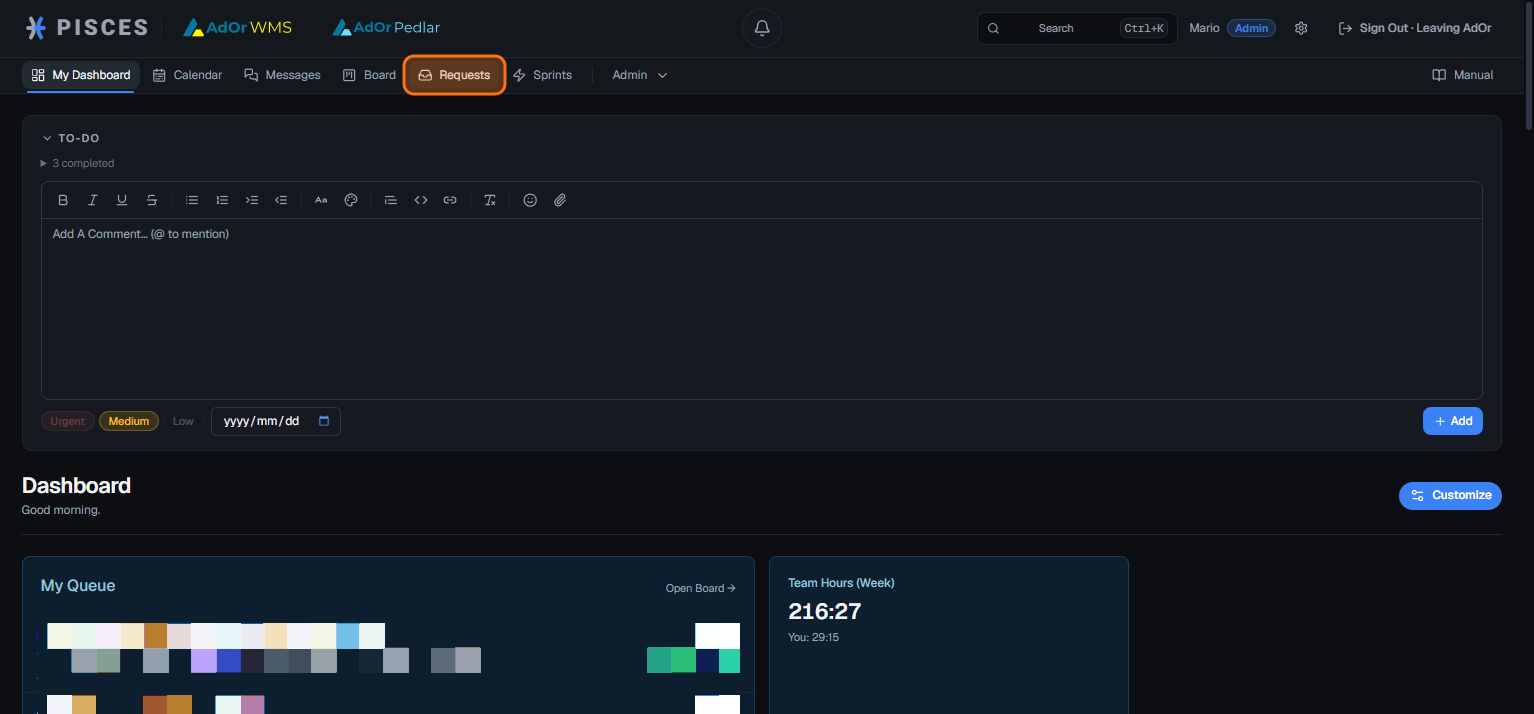Open AdOr Pedlar from the header

coord(386,28)
